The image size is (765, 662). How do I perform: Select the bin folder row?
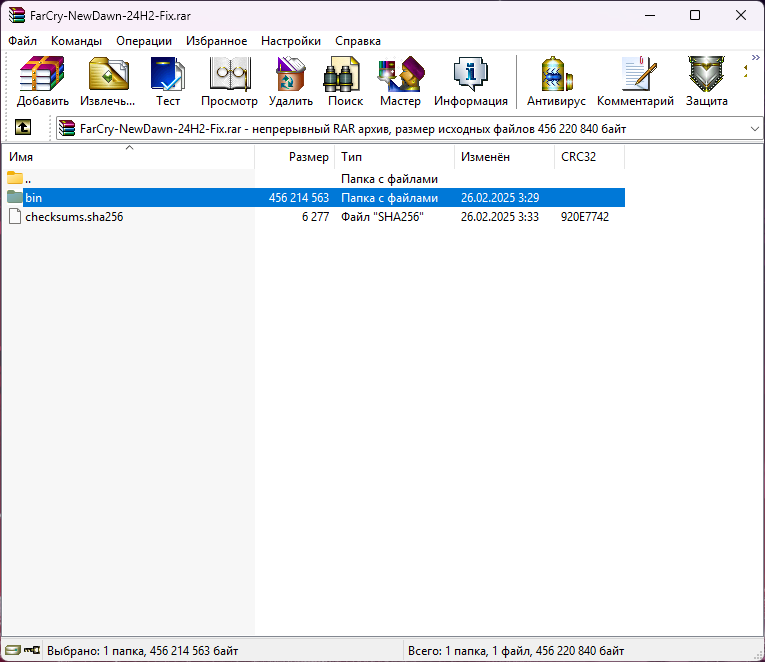(x=315, y=198)
